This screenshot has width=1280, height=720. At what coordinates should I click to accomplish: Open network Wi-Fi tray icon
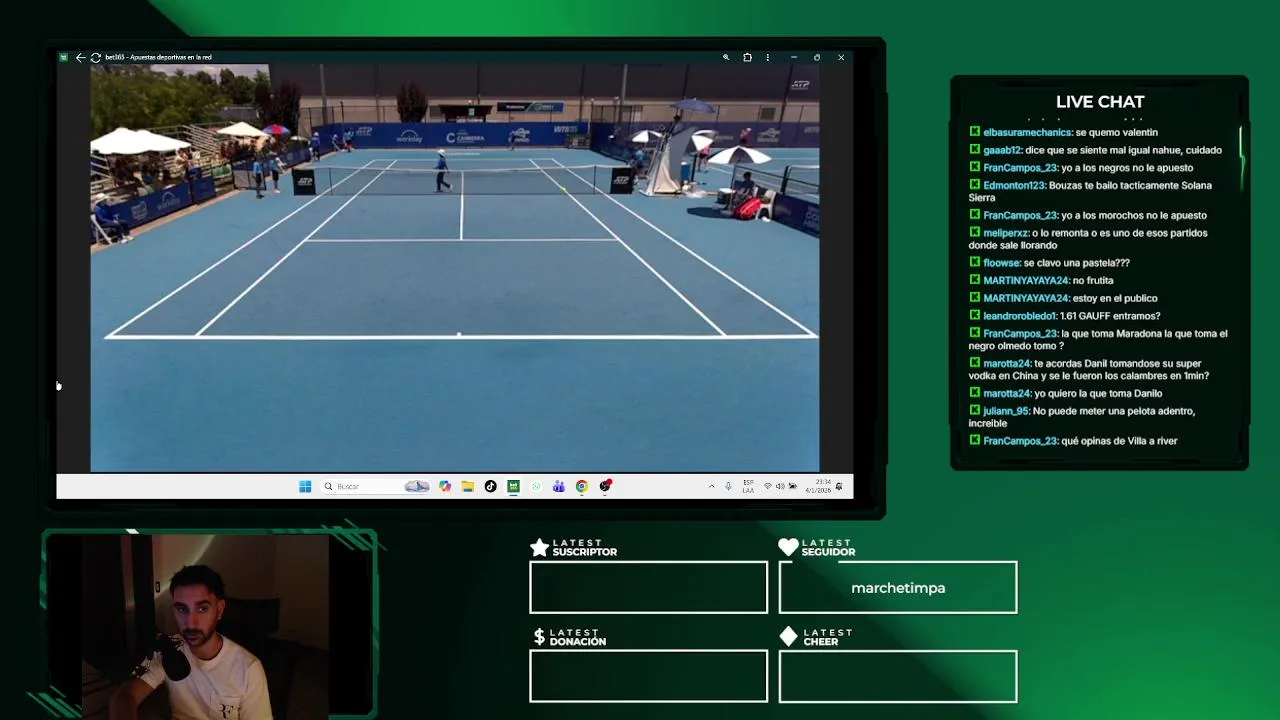point(768,486)
